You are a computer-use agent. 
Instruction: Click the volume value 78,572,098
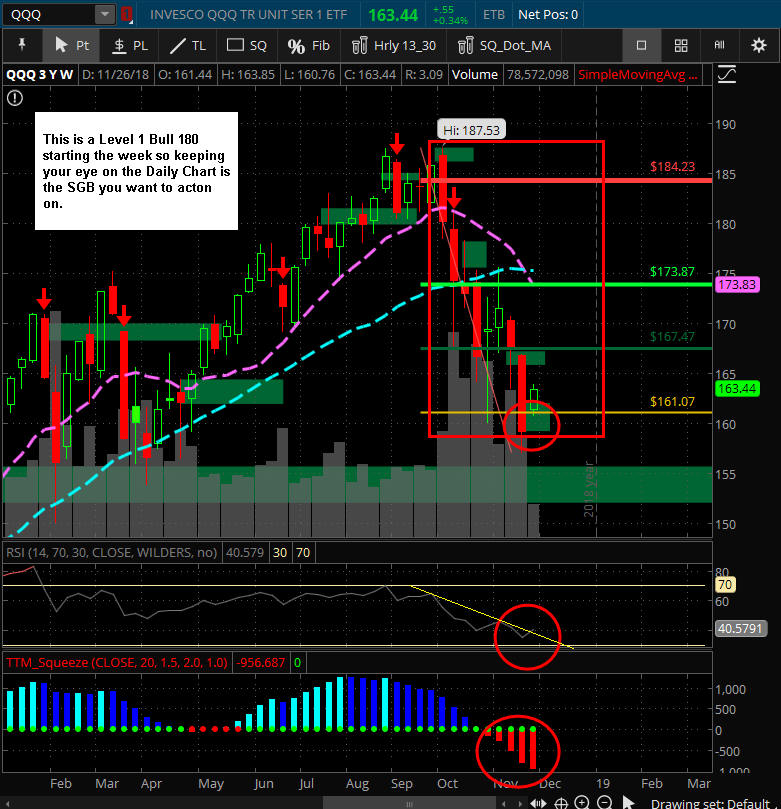[x=538, y=75]
